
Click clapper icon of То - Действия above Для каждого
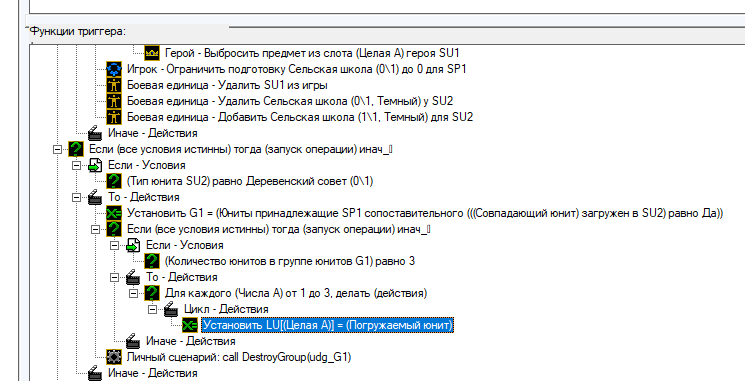click(x=133, y=277)
